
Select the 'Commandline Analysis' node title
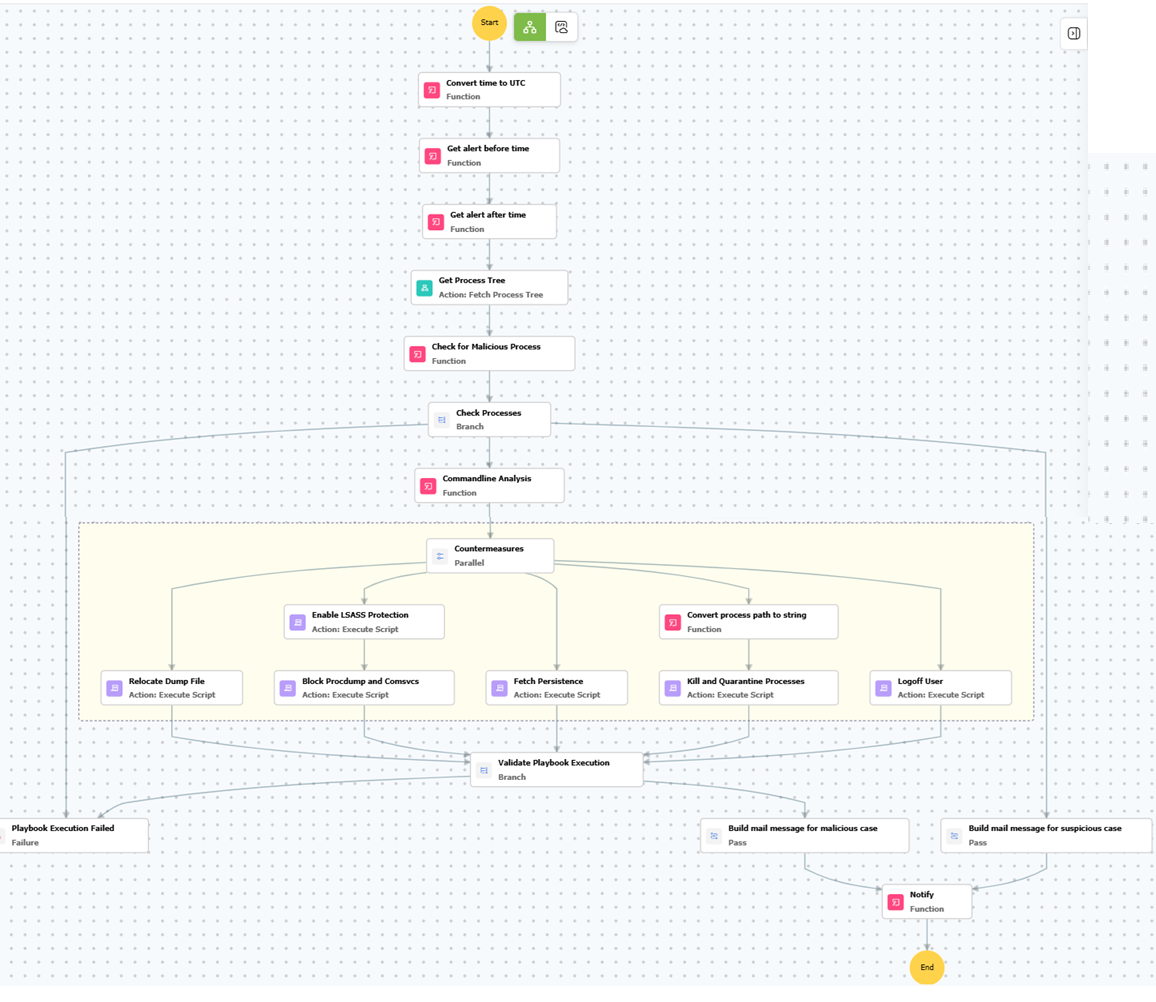487,479
